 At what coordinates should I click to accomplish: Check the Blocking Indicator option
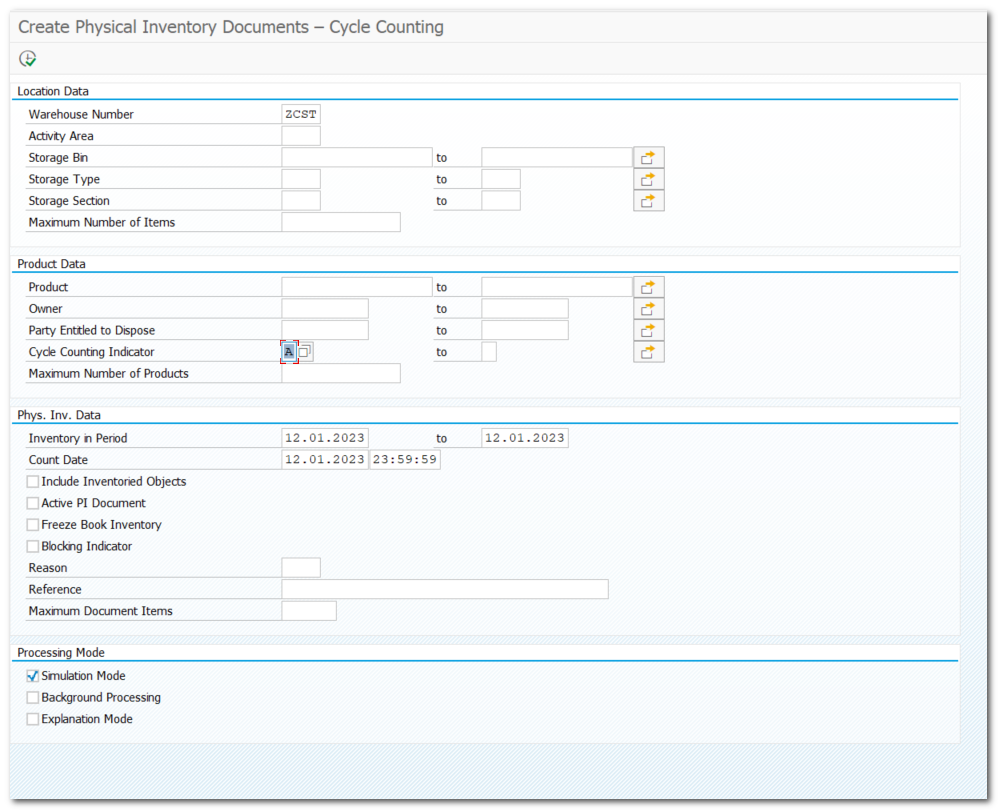point(33,546)
